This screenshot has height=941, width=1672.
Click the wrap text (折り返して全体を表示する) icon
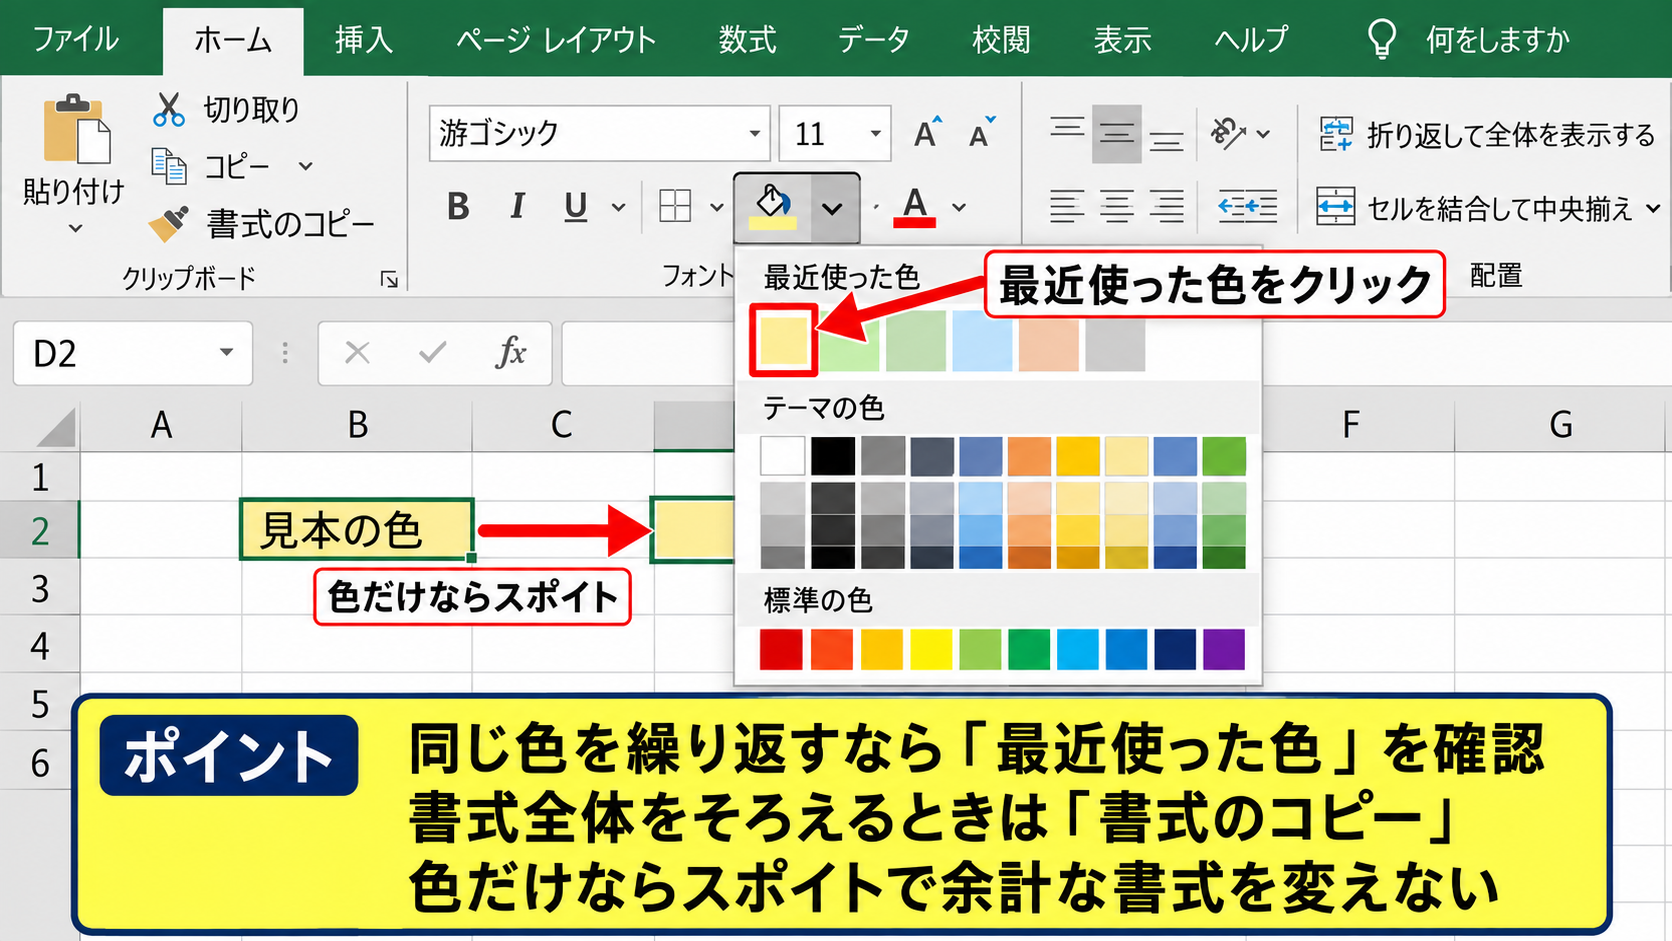point(1336,134)
